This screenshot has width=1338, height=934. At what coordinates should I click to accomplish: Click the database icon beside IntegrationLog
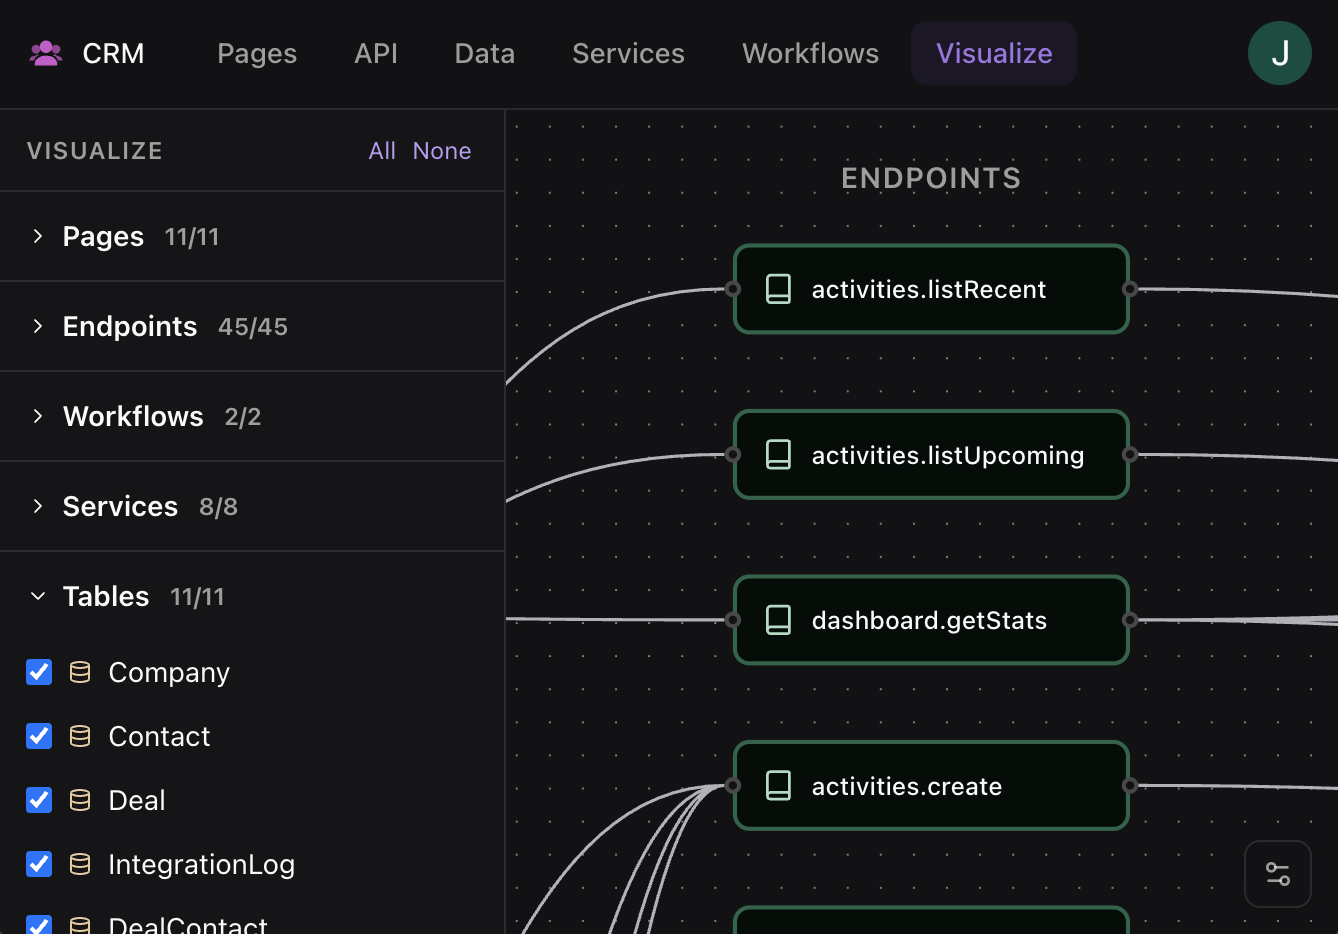point(80,864)
